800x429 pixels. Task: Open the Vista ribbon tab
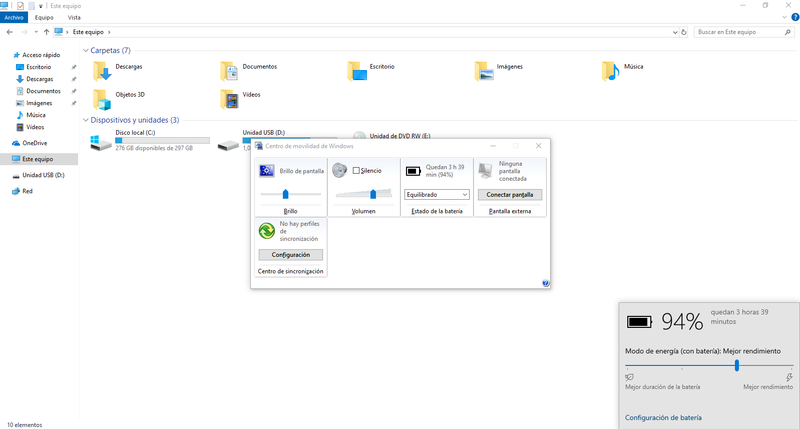tap(74, 17)
